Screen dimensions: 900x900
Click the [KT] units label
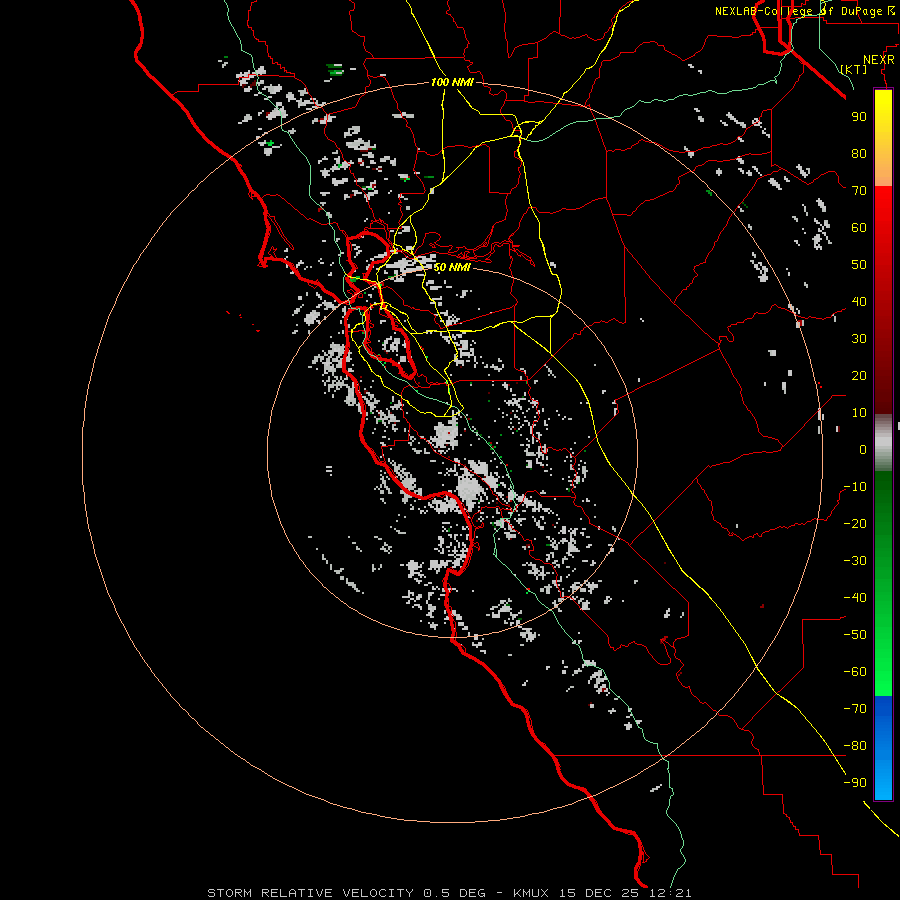[853, 69]
